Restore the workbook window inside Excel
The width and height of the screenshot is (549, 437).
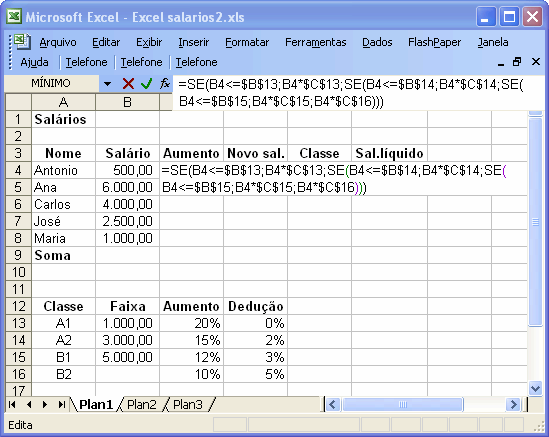517,62
